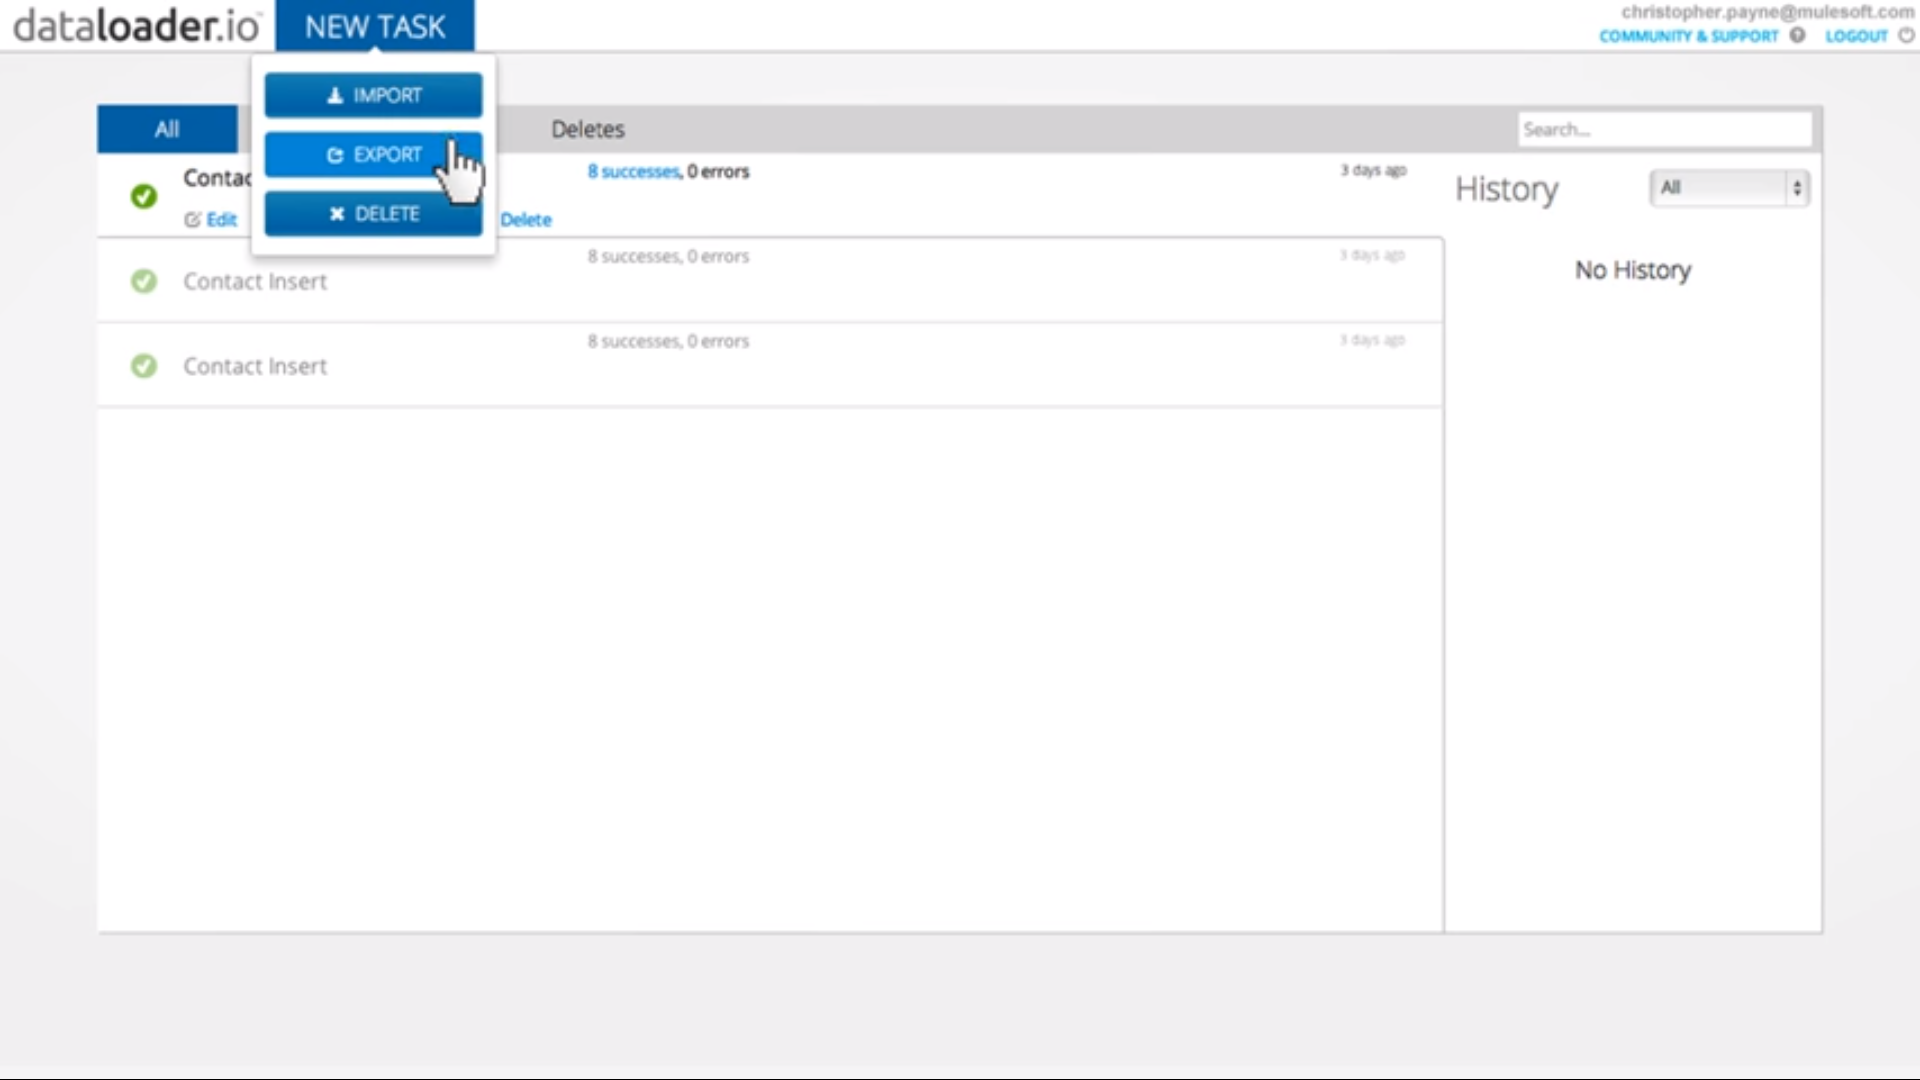Switch to the All tab

point(167,129)
